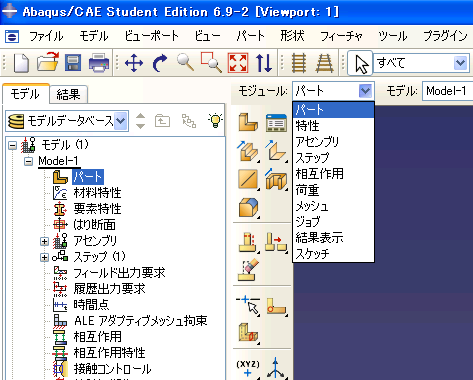Viewport: 473px width, 380px height.
Task: Click the New model database icon
Action: click(21, 63)
